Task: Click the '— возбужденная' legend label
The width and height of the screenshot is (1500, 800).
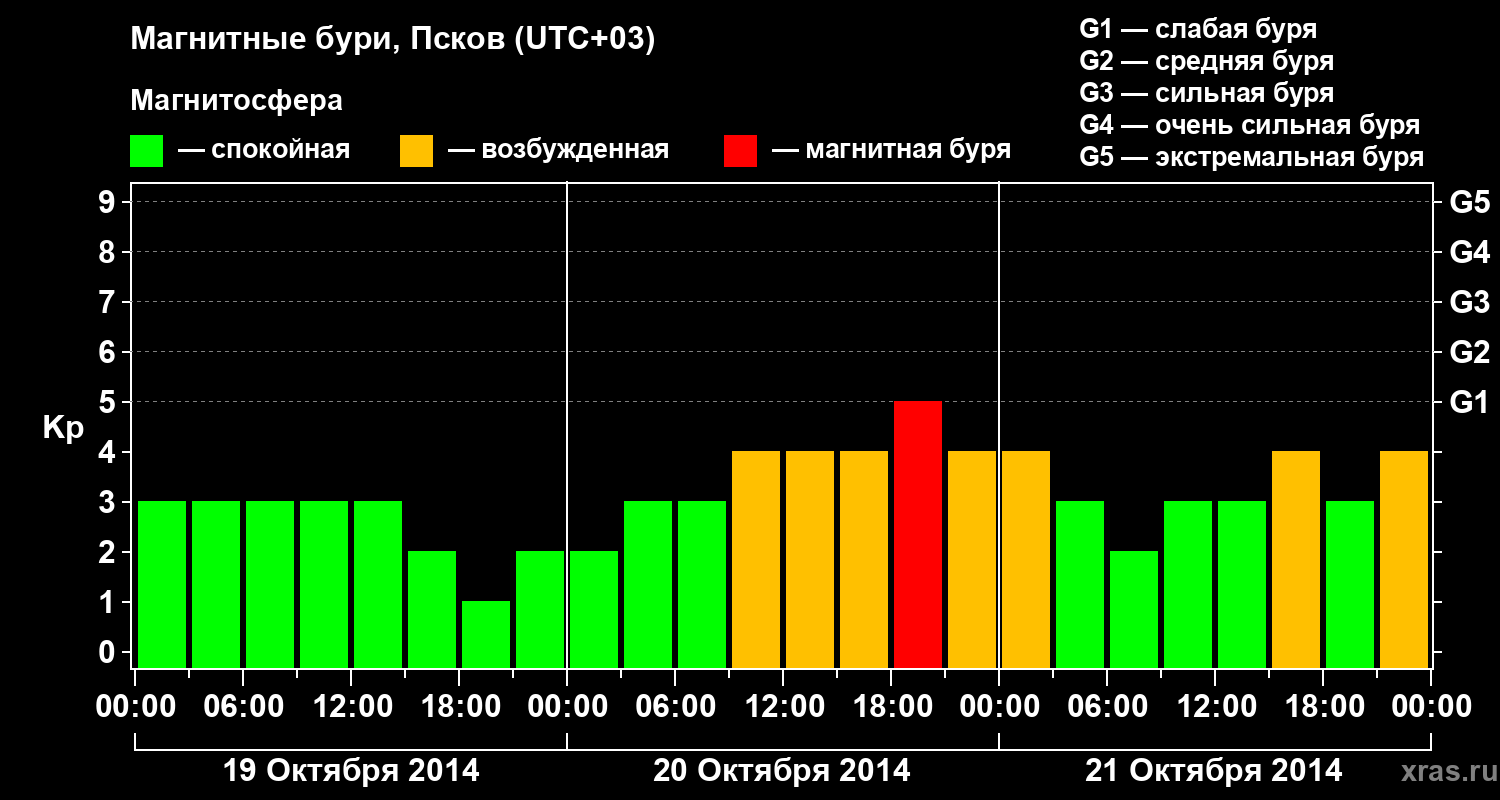Action: [558, 151]
